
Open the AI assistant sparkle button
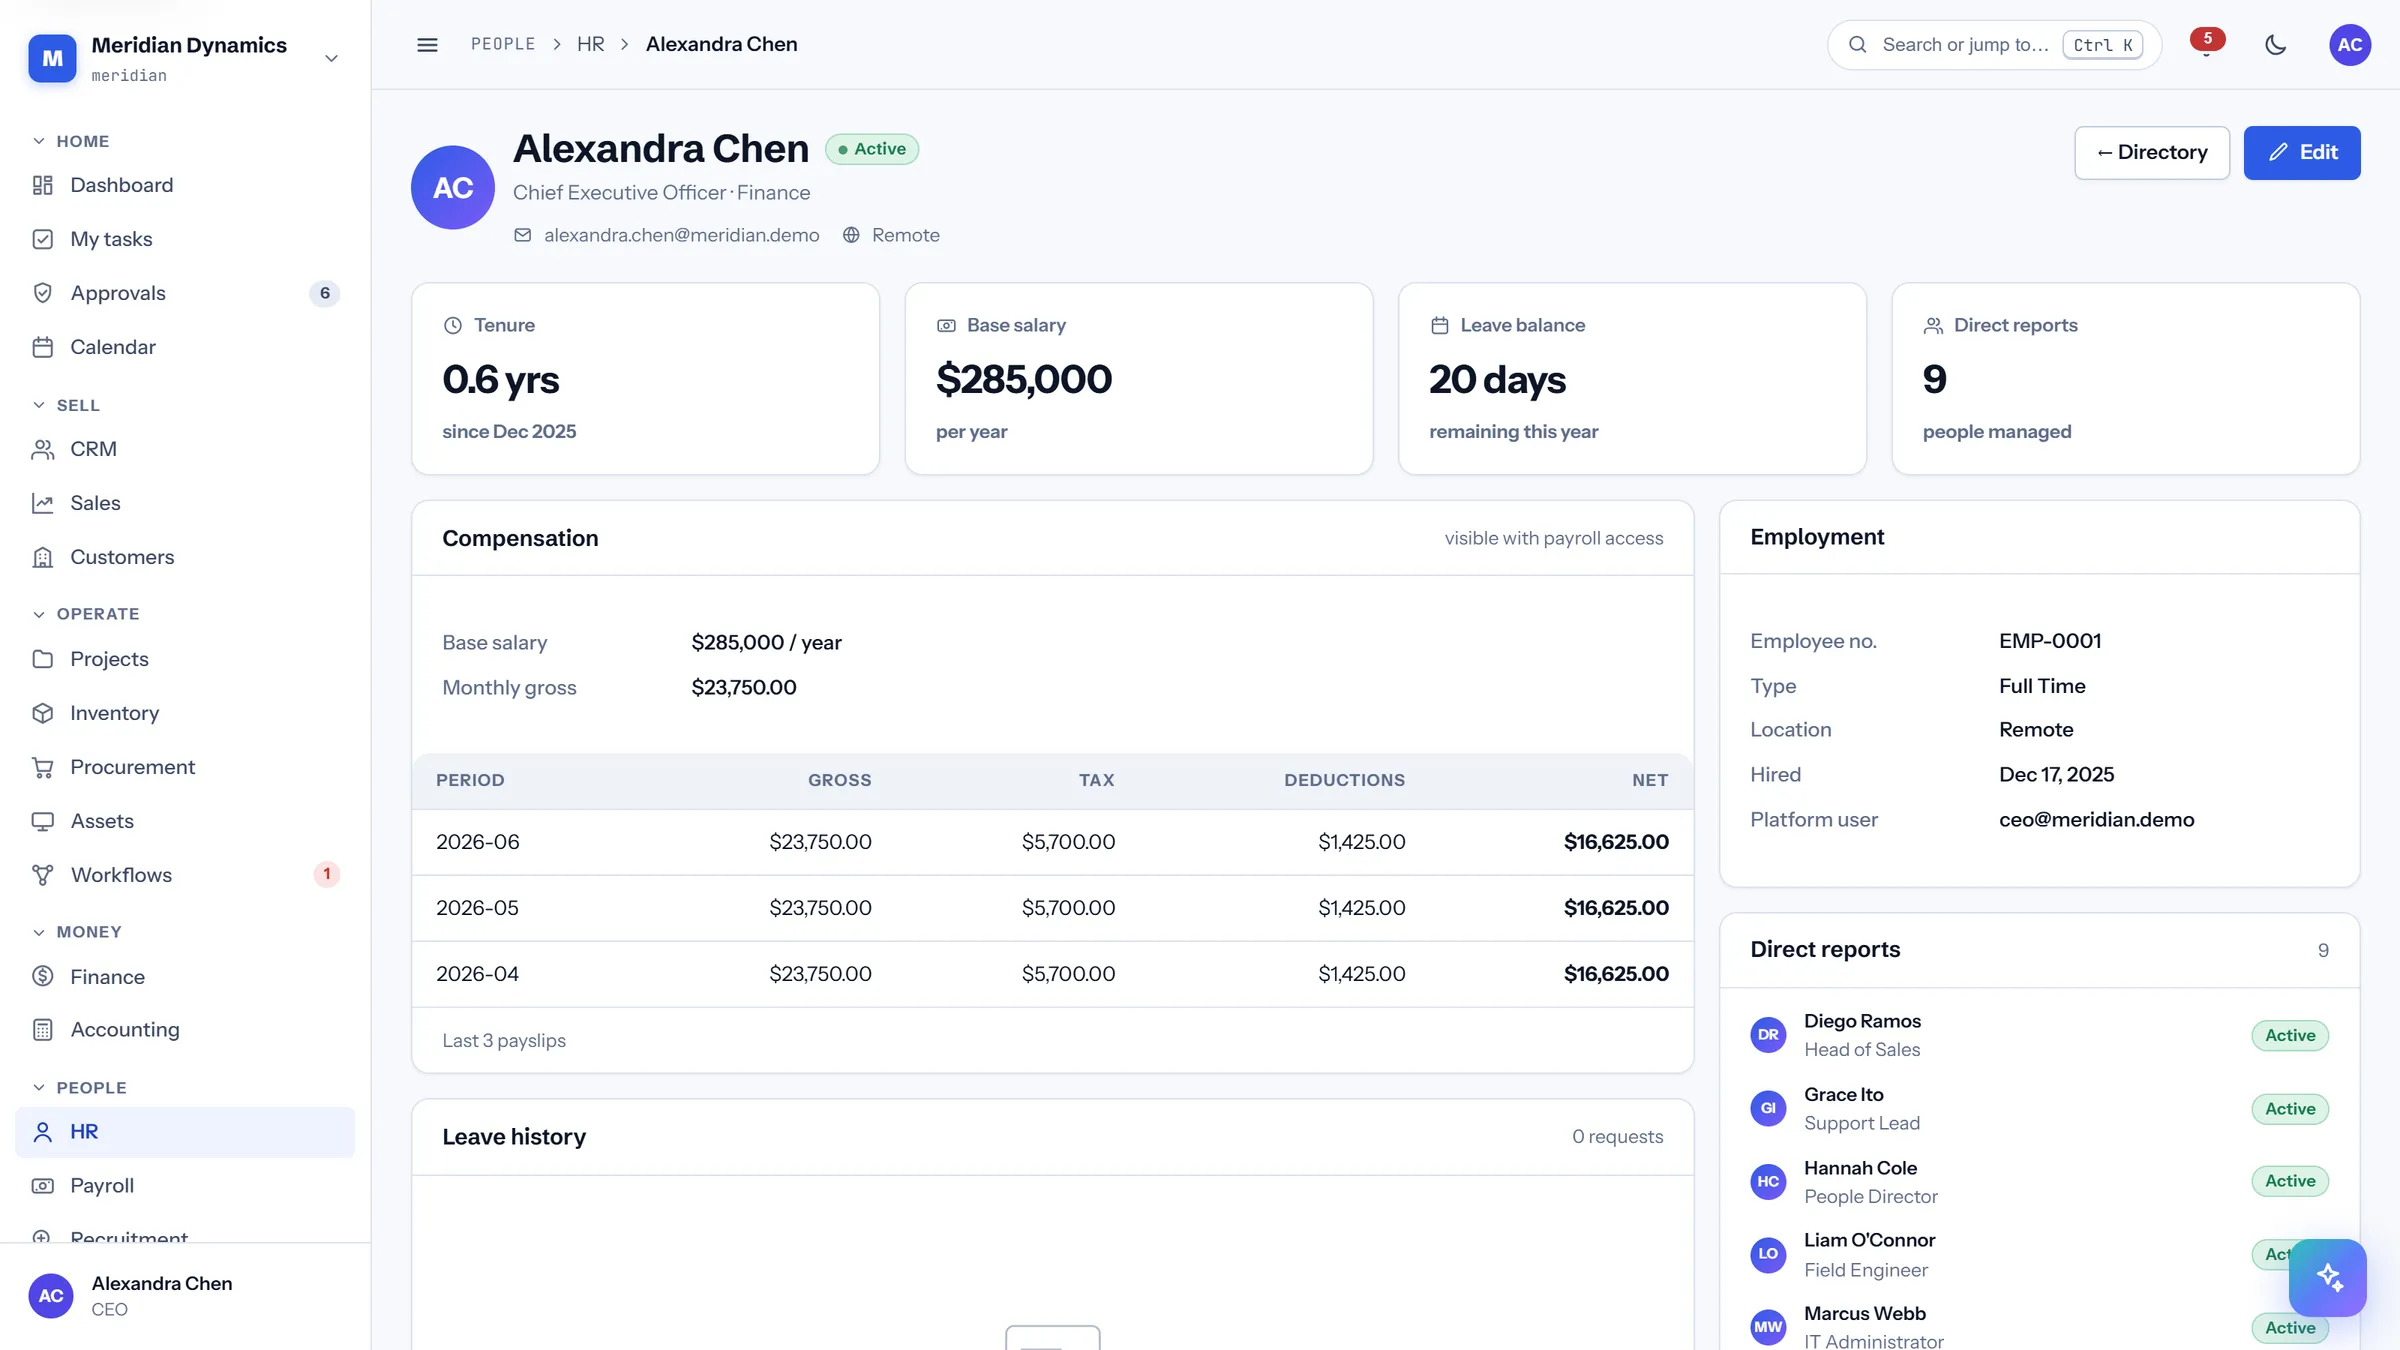pyautogui.click(x=2328, y=1278)
